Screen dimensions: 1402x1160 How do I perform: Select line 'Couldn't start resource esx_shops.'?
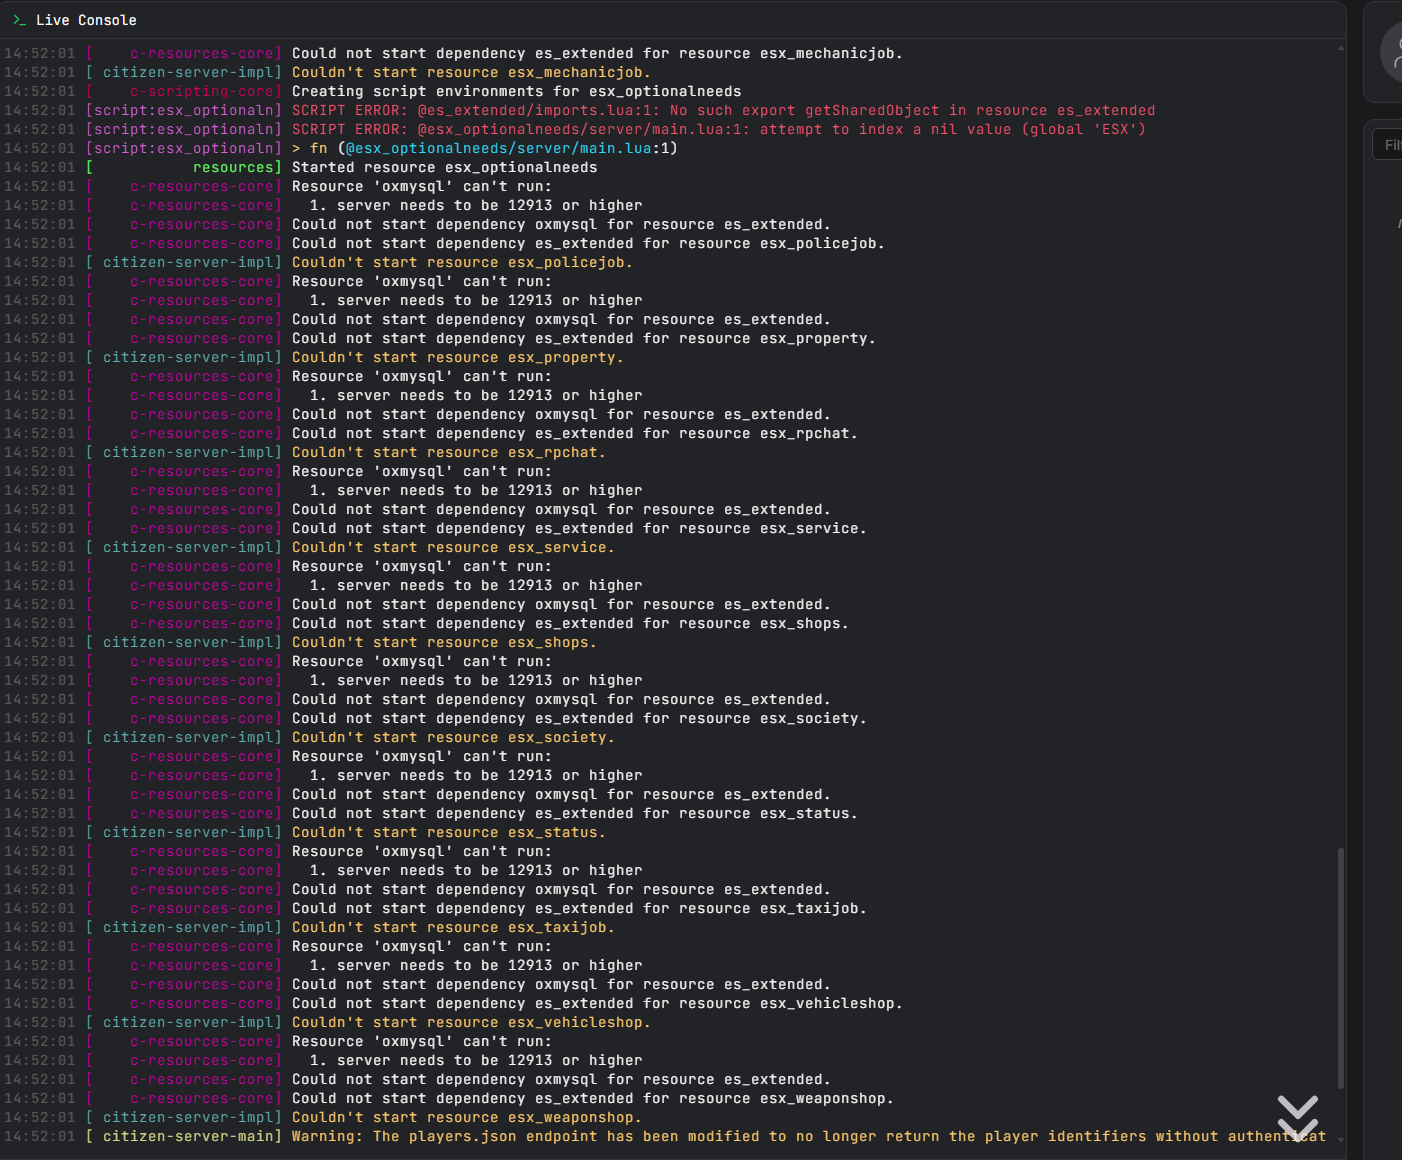click(444, 642)
